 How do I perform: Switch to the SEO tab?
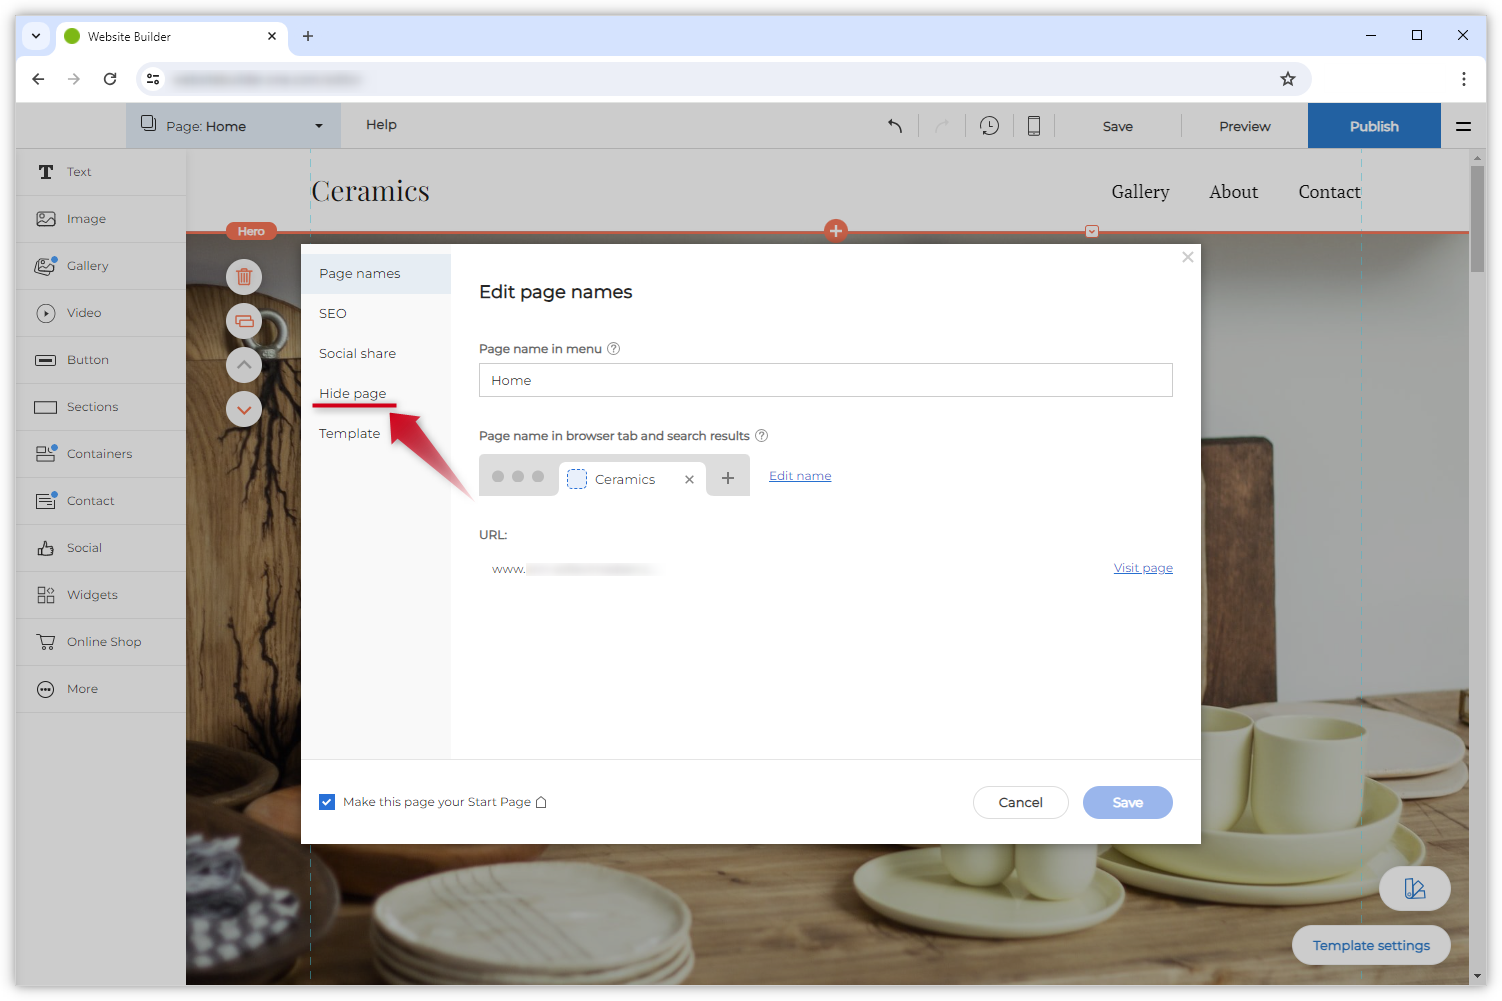point(333,313)
